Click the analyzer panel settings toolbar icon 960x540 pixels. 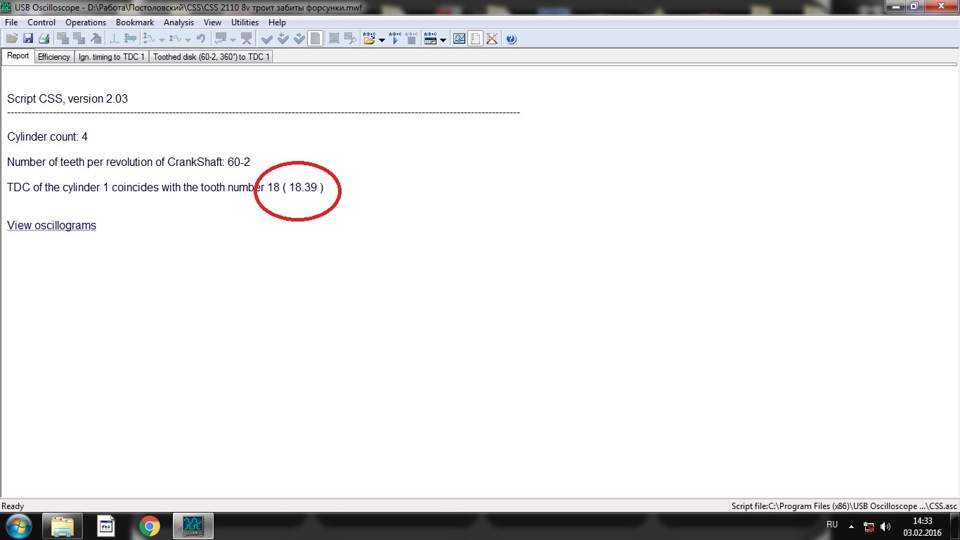pyautogui.click(x=430, y=39)
